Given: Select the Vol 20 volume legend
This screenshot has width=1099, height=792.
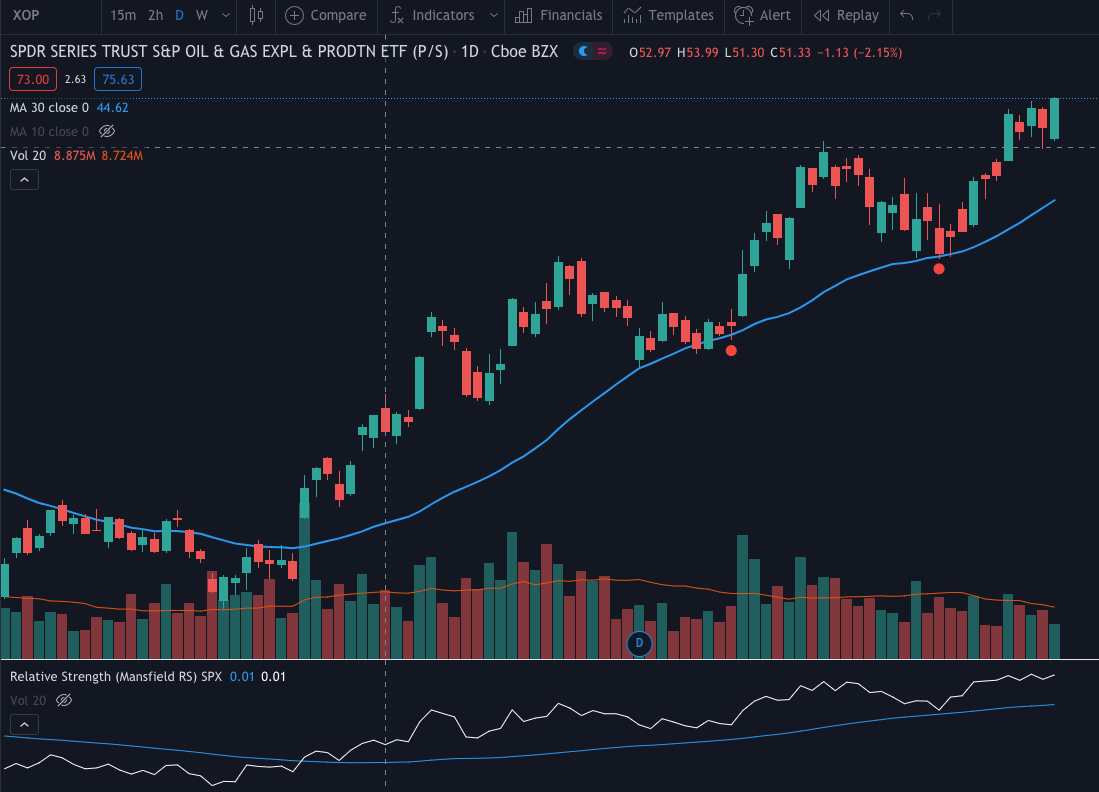Looking at the screenshot, I should tap(28, 155).
